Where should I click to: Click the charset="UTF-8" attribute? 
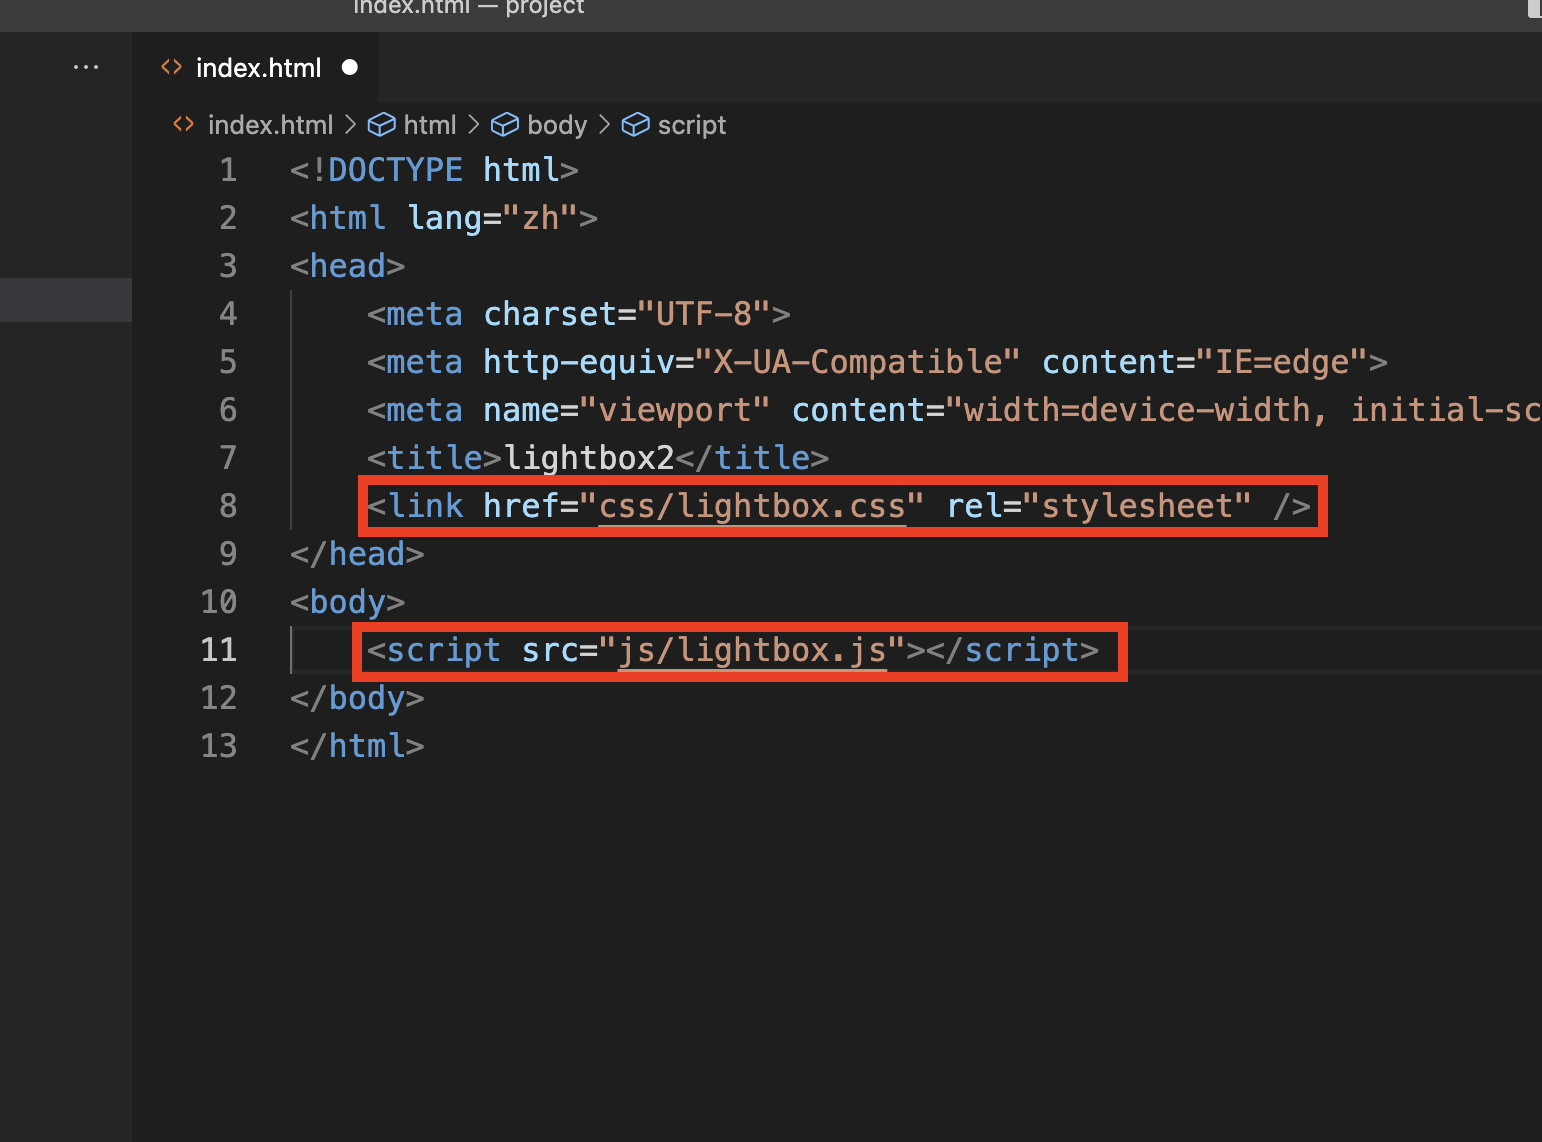pyautogui.click(x=627, y=314)
